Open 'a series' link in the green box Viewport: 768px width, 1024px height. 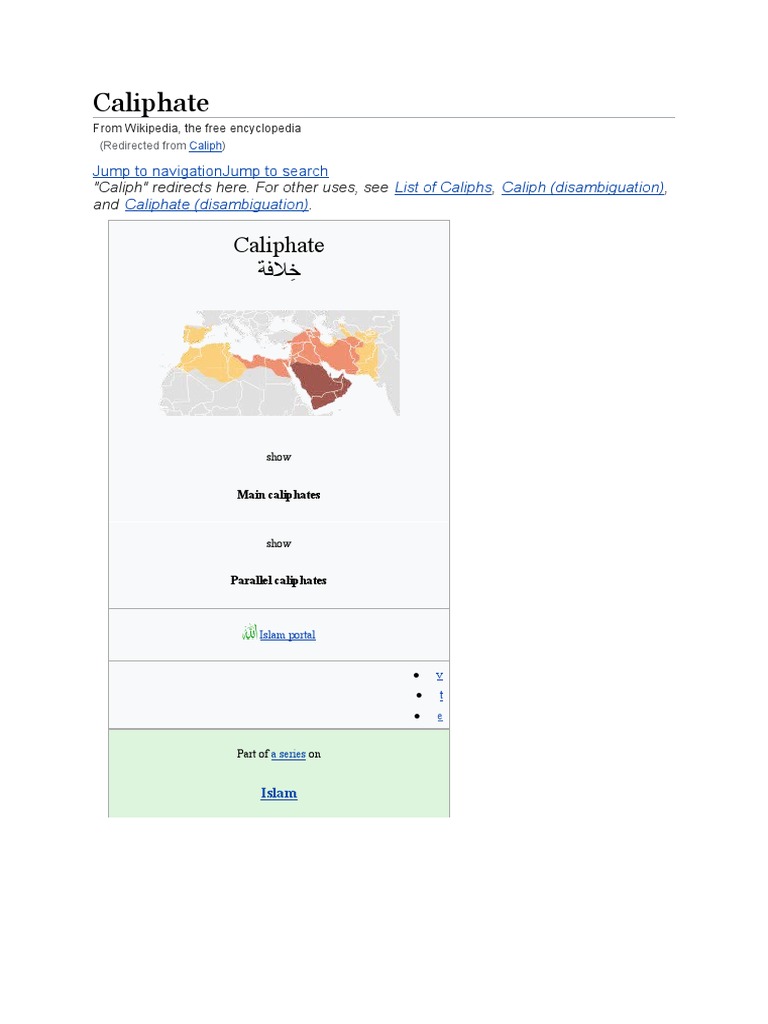(x=288, y=754)
